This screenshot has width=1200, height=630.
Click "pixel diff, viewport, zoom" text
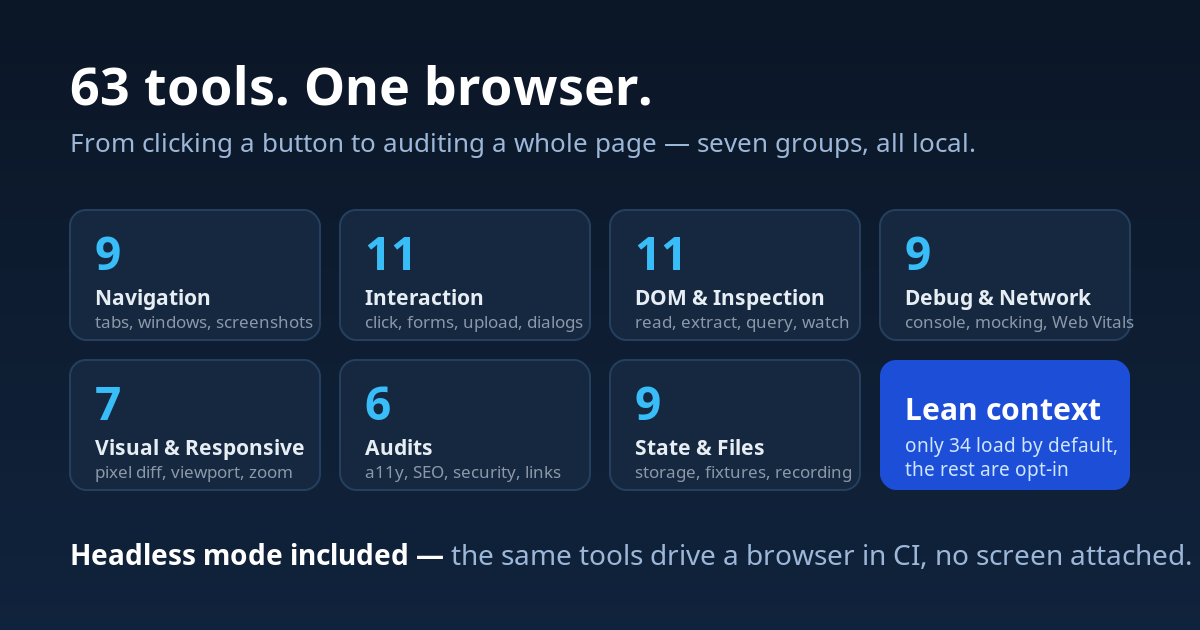(x=194, y=473)
